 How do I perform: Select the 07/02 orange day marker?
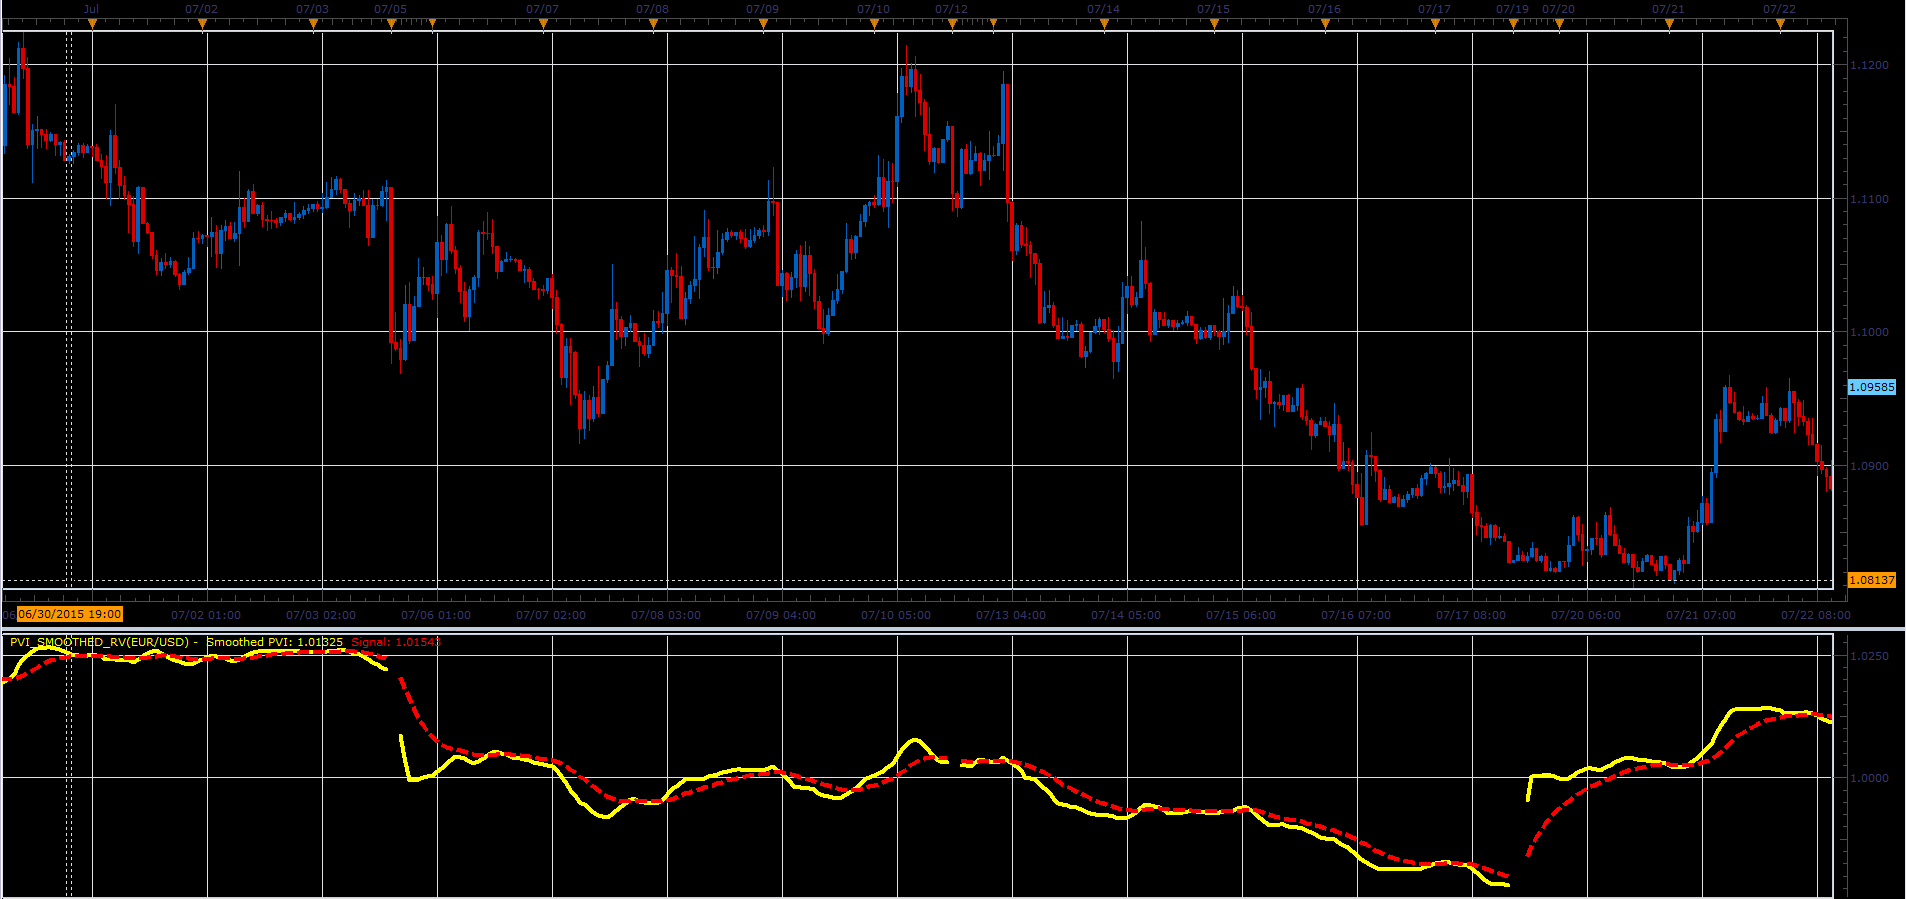[202, 25]
